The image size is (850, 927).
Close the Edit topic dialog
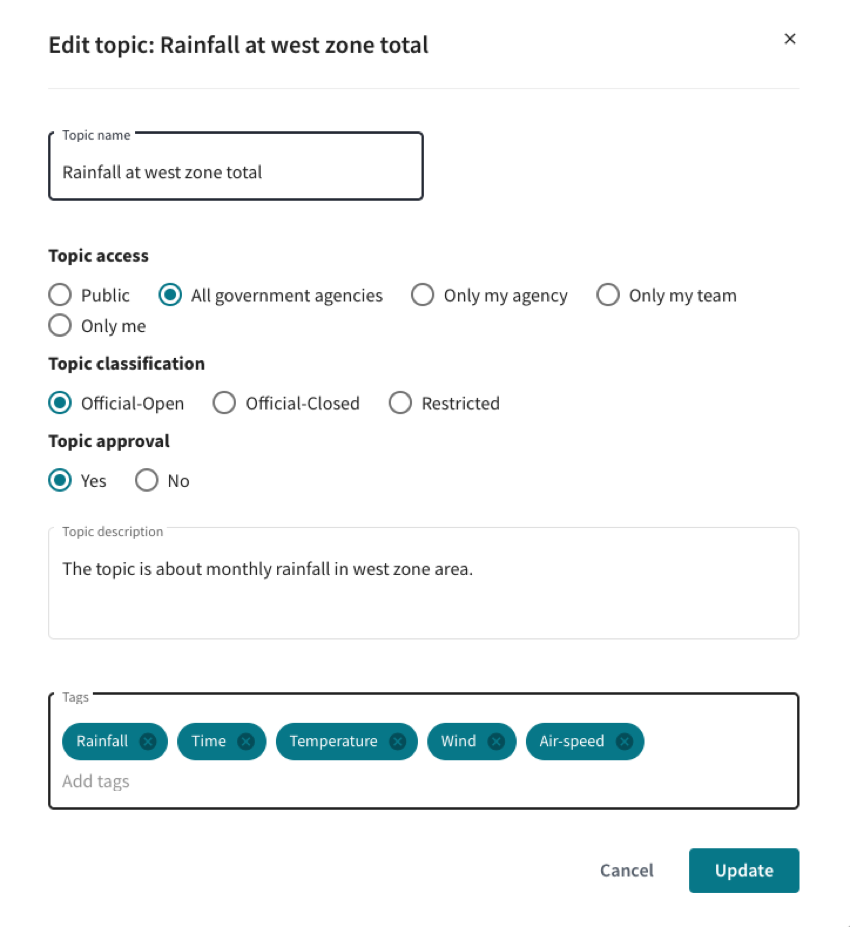[790, 39]
